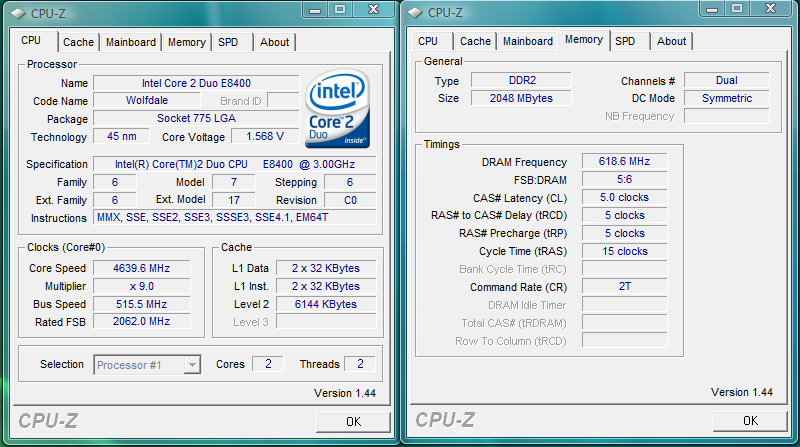Click the Cycle Time (tRAS) value '15 clocks'

(624, 251)
